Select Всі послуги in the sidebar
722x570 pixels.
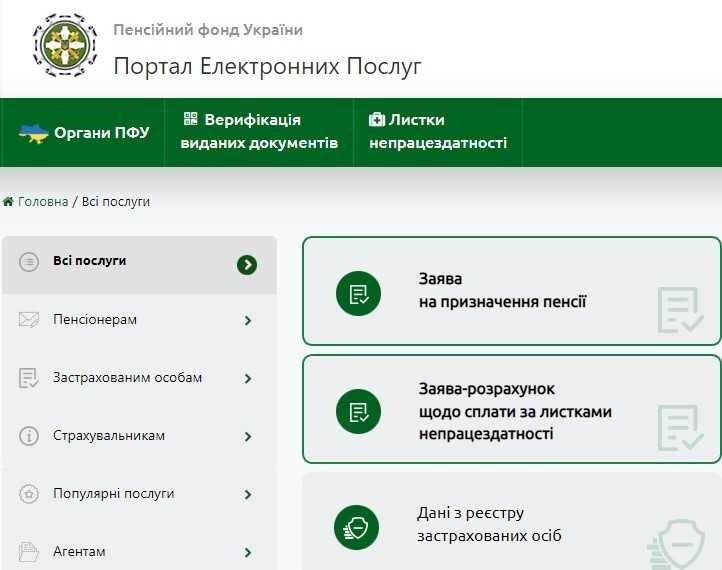tap(140, 265)
